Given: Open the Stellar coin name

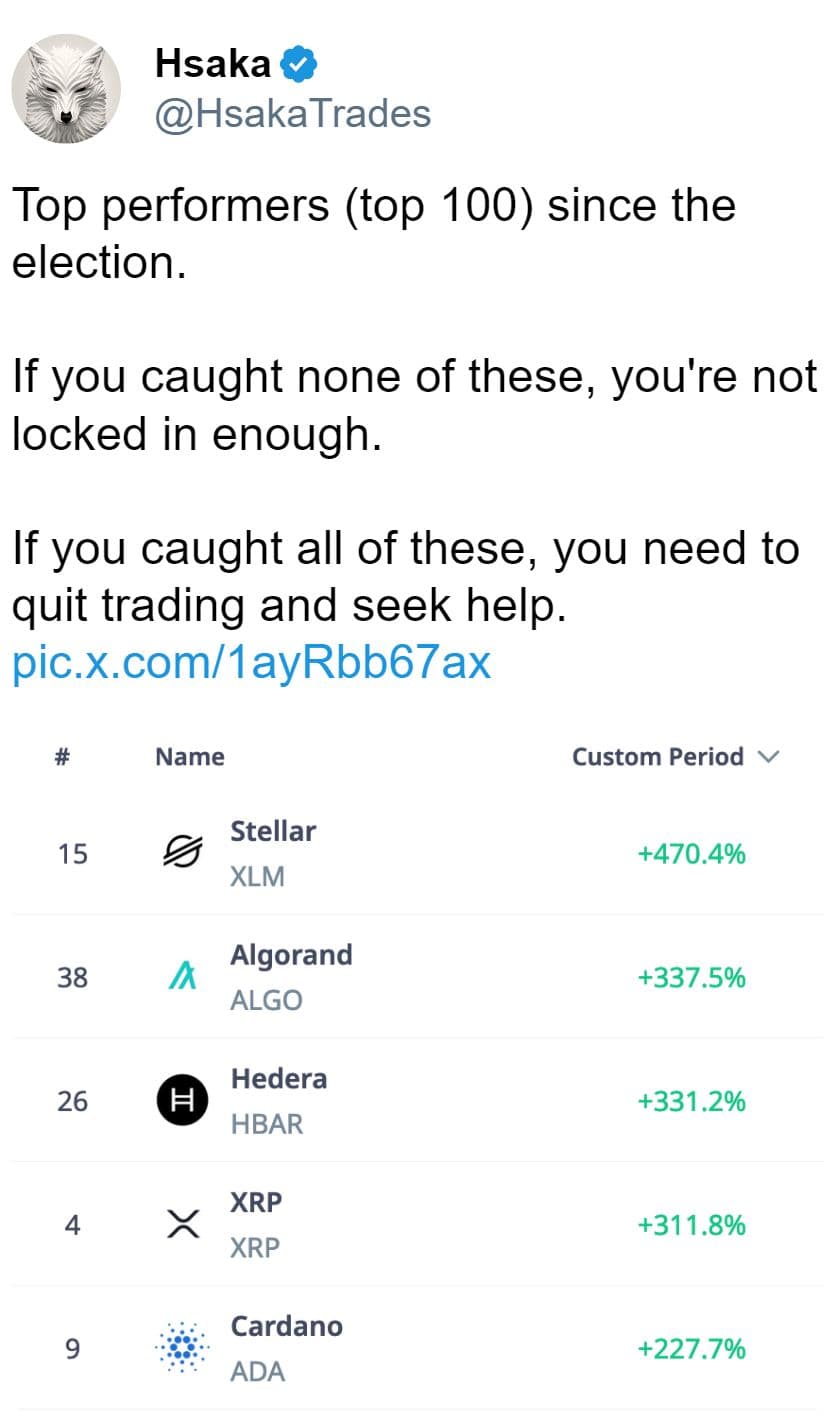Looking at the screenshot, I should tap(273, 831).
